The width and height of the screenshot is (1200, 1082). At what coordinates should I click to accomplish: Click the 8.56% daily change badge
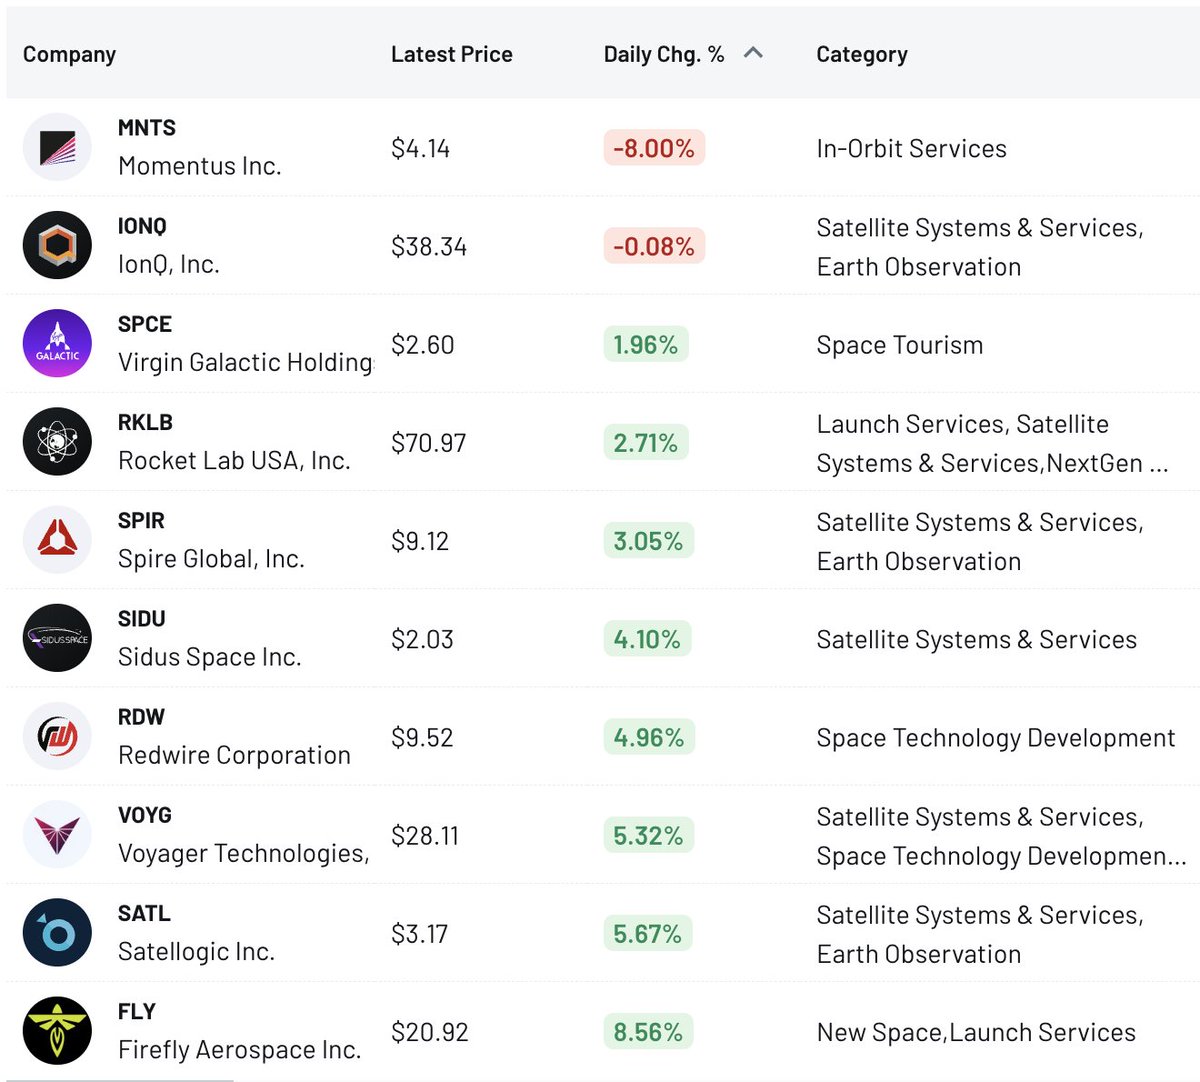[648, 1031]
